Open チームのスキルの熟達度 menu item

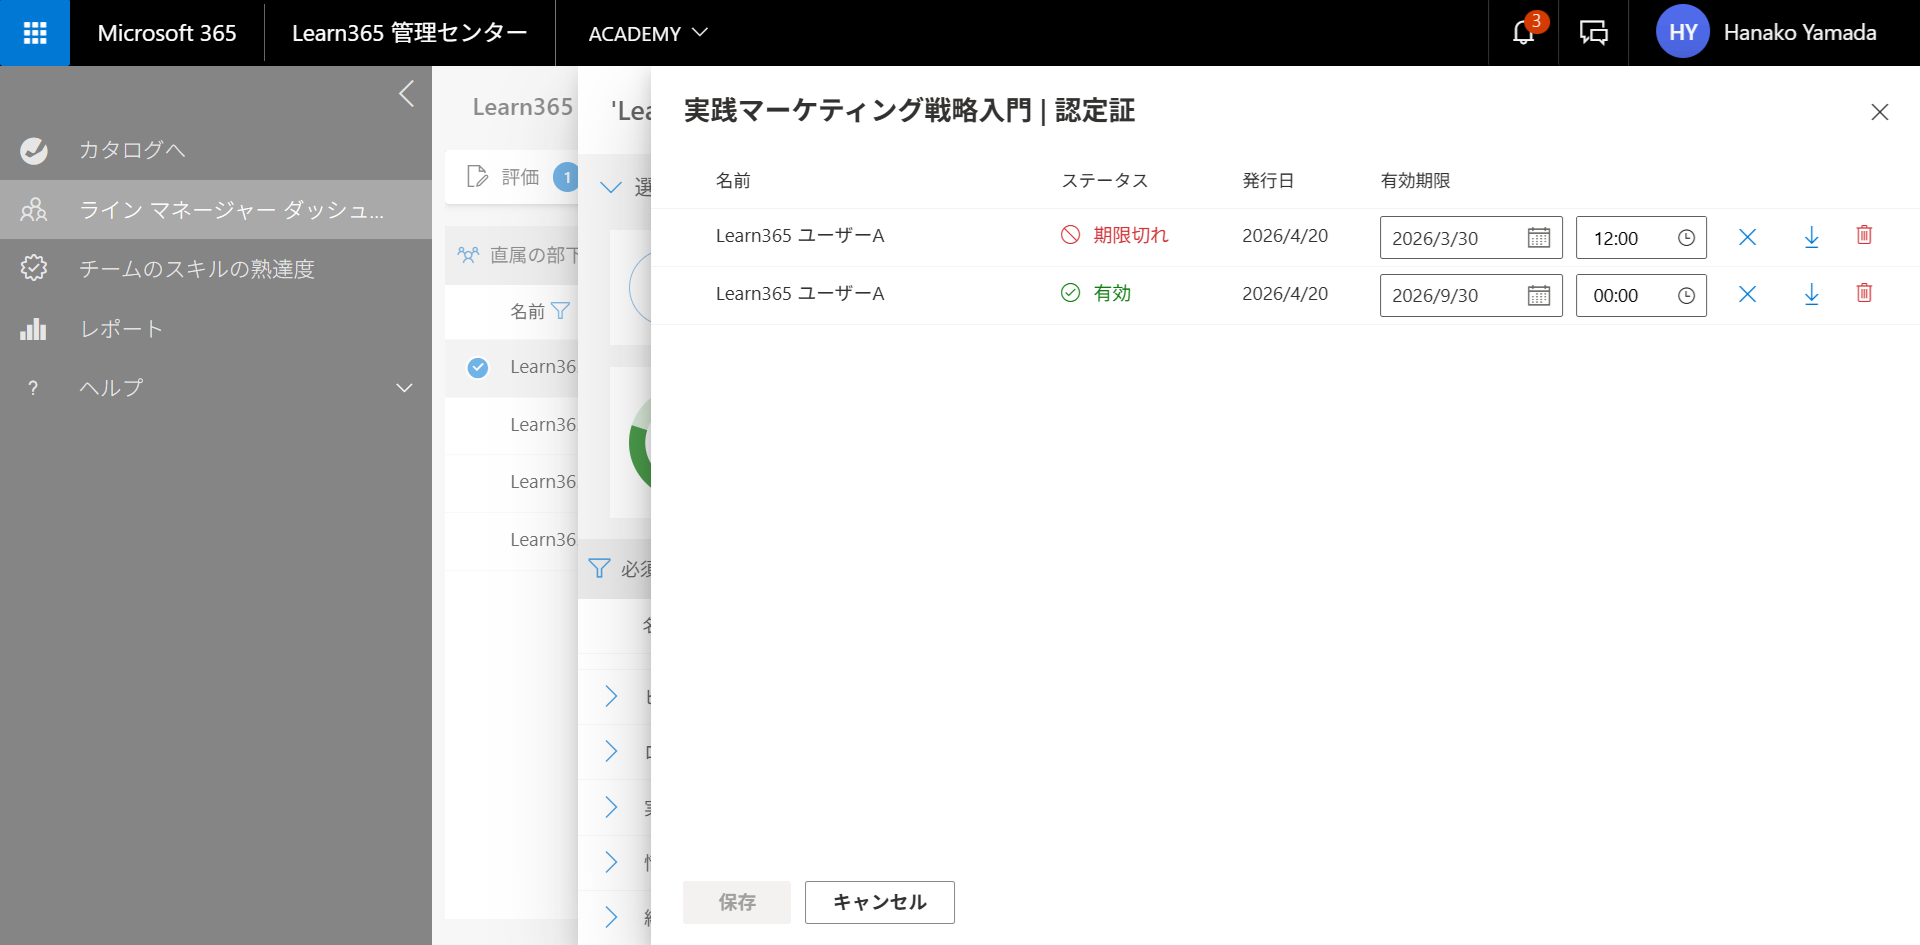(x=216, y=268)
